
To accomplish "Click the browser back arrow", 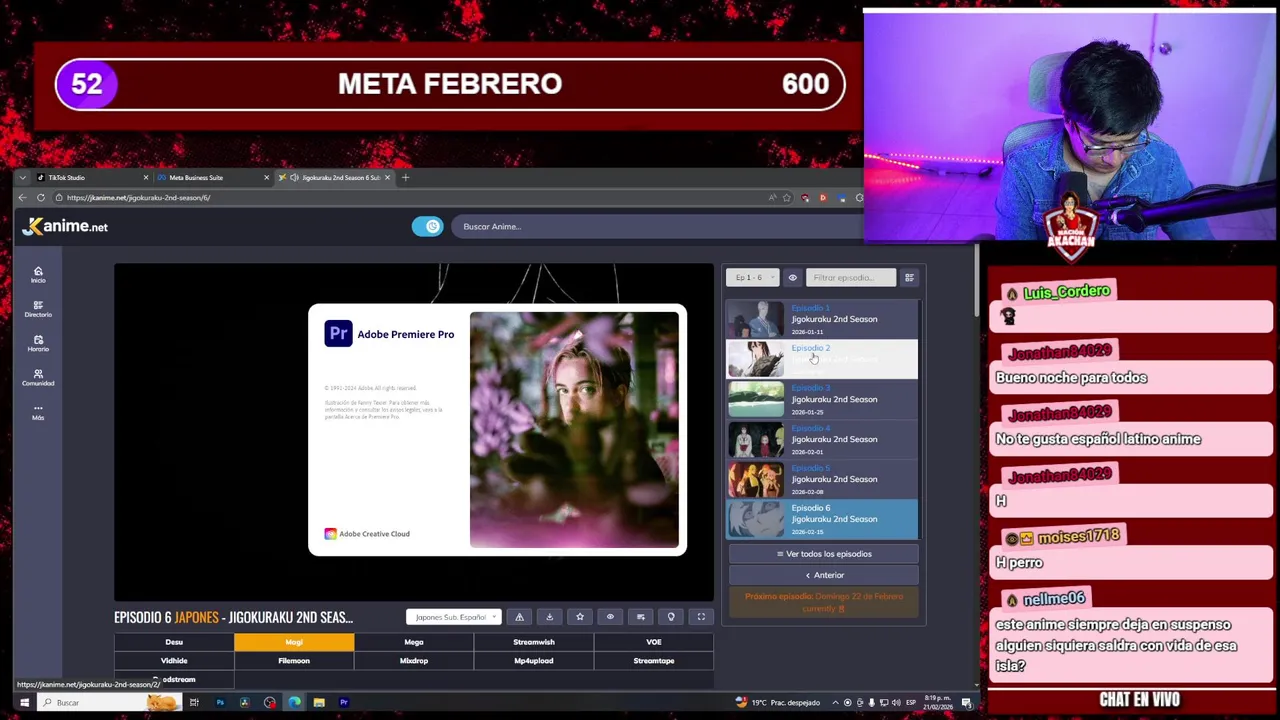I will [22, 197].
